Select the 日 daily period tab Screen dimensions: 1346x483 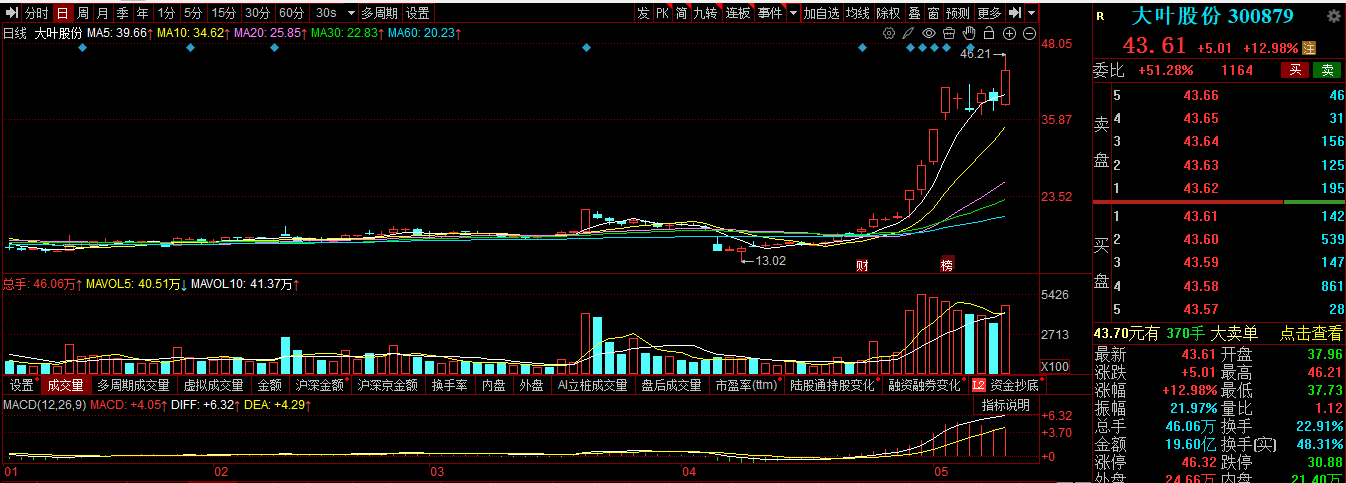tap(62, 13)
